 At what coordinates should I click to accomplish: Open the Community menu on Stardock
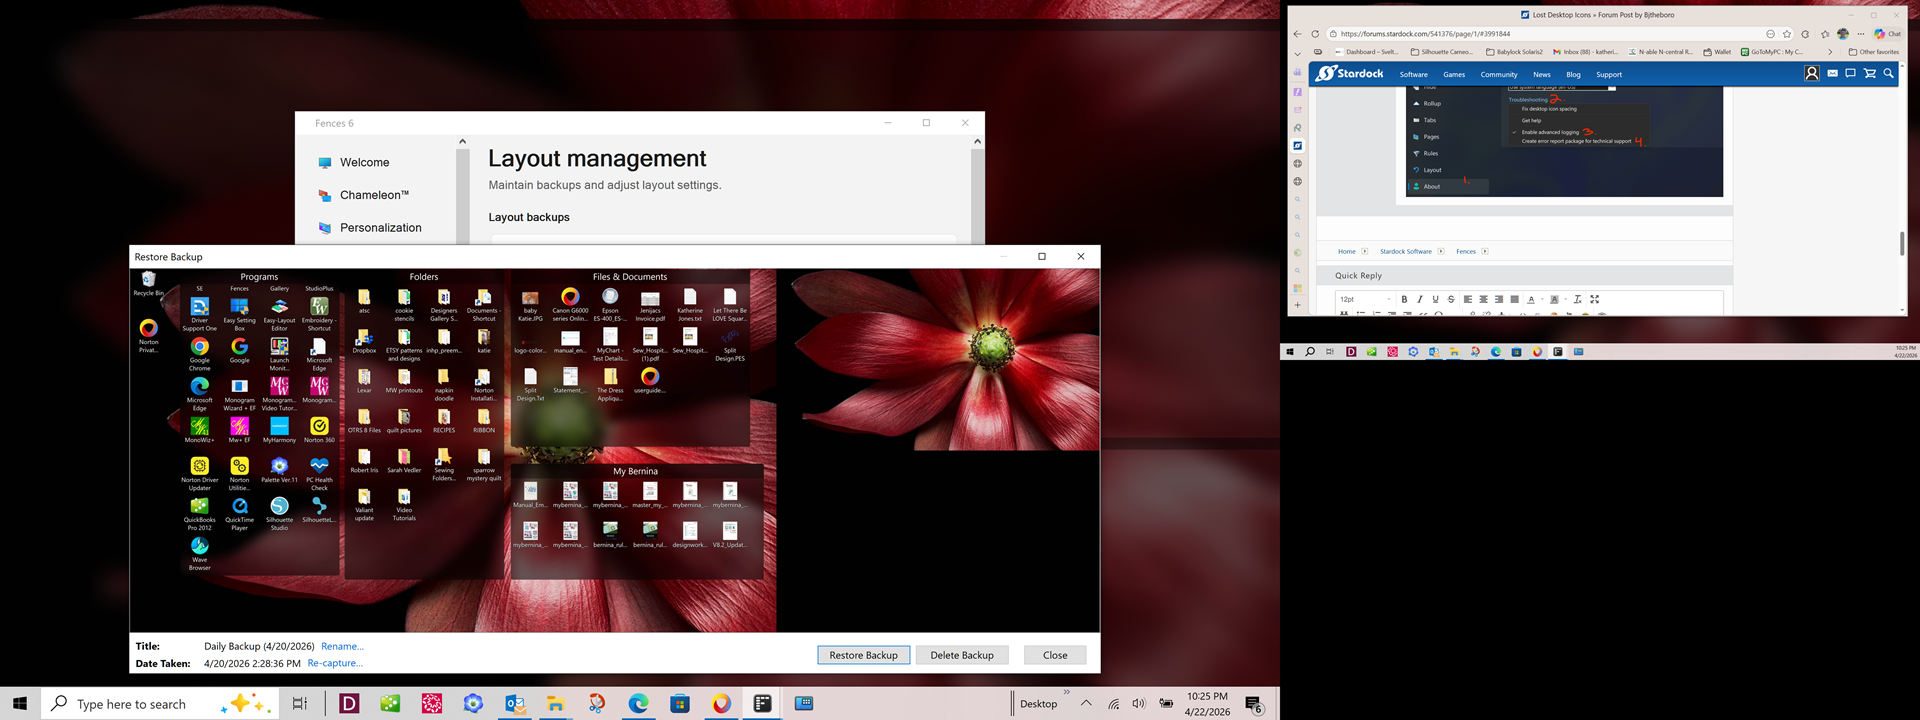(1498, 74)
